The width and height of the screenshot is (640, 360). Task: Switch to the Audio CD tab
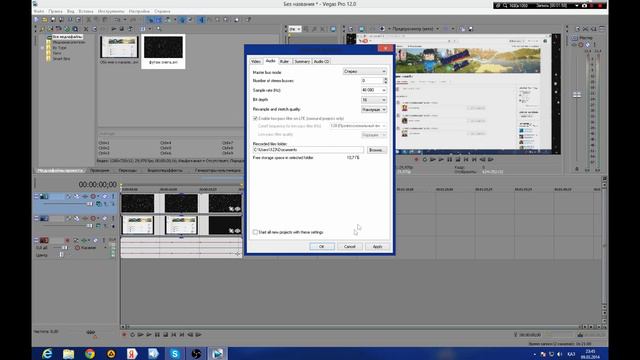(x=322, y=62)
